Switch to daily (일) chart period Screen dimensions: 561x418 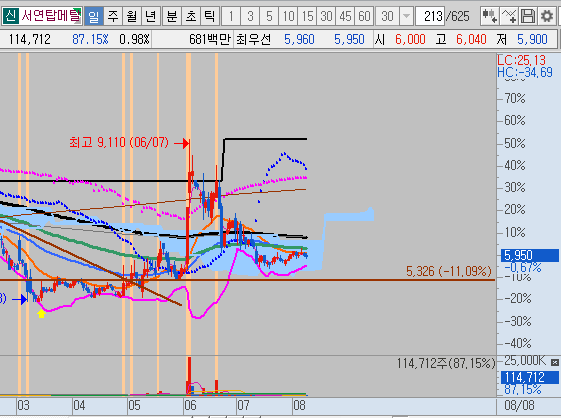[94, 16]
